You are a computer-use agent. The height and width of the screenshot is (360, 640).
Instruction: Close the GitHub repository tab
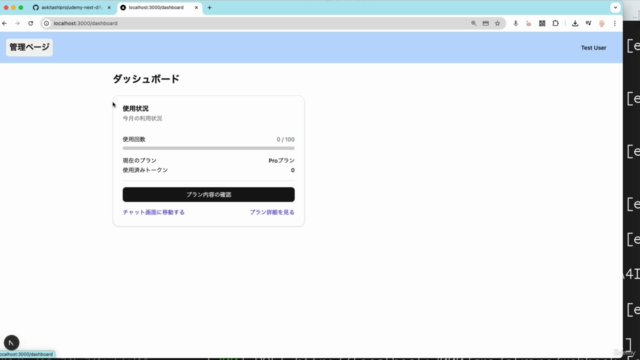[109, 7]
